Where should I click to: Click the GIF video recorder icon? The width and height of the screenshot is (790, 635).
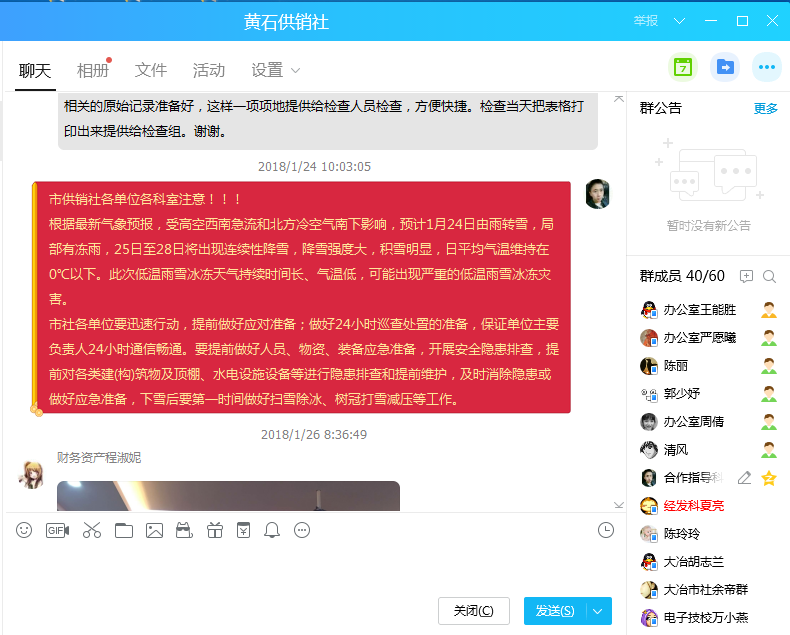pos(57,530)
